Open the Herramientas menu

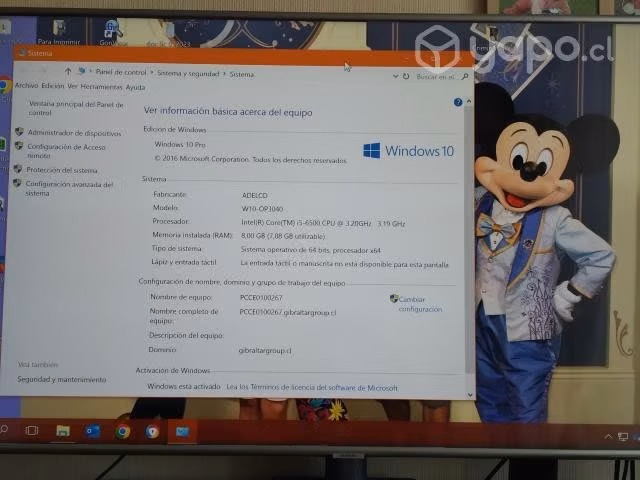pyautogui.click(x=101, y=87)
